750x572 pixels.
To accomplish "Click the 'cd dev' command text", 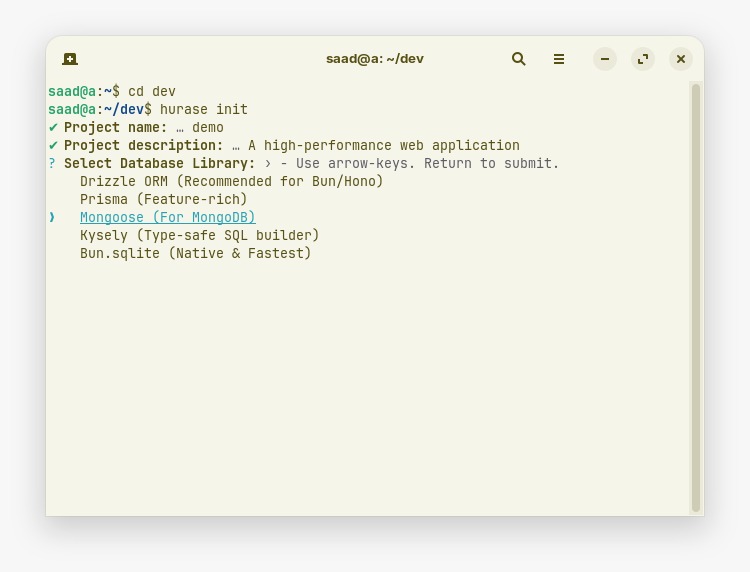I will pos(152,91).
